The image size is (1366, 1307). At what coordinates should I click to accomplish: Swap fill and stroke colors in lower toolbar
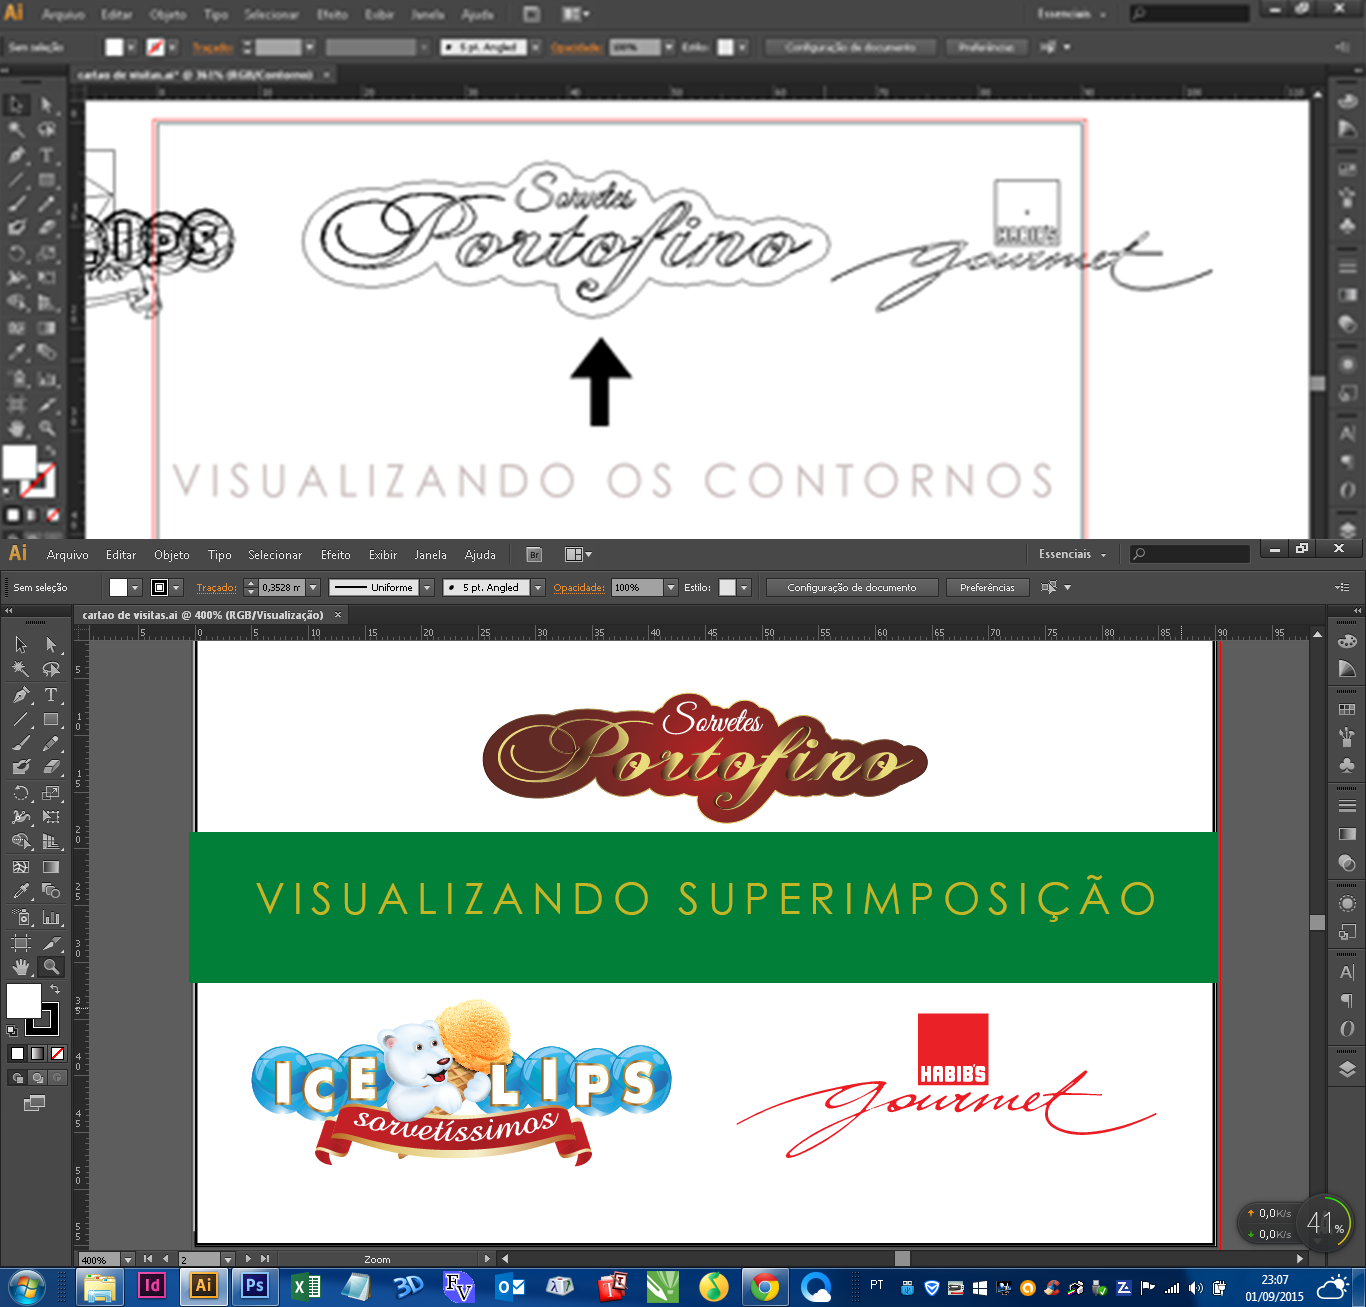point(55,989)
